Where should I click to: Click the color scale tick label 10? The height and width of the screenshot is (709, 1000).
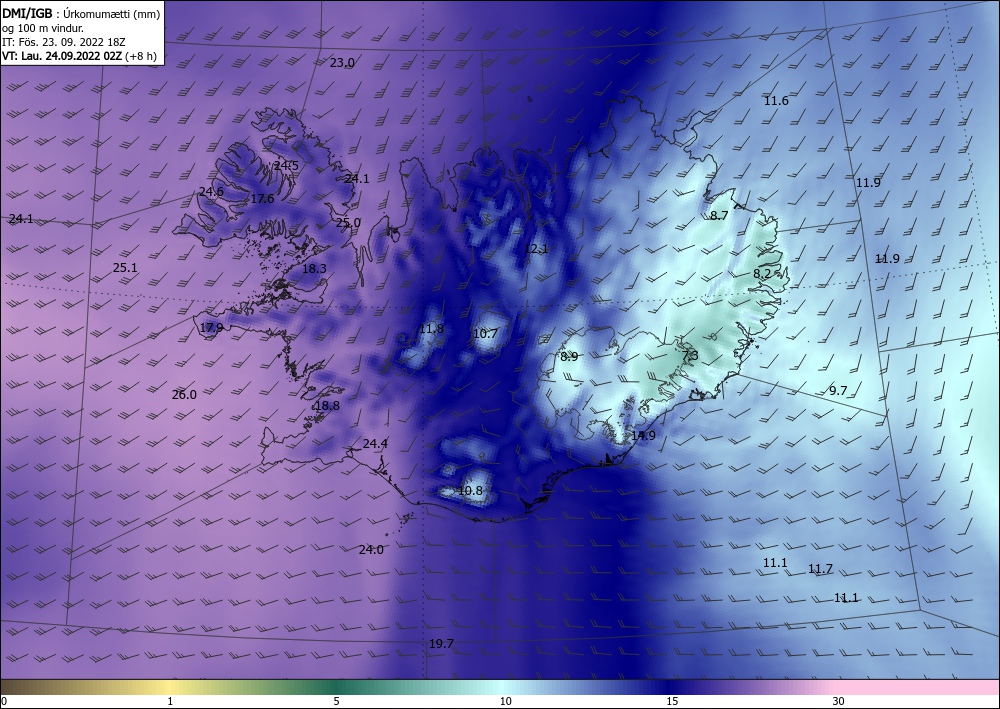(x=505, y=702)
